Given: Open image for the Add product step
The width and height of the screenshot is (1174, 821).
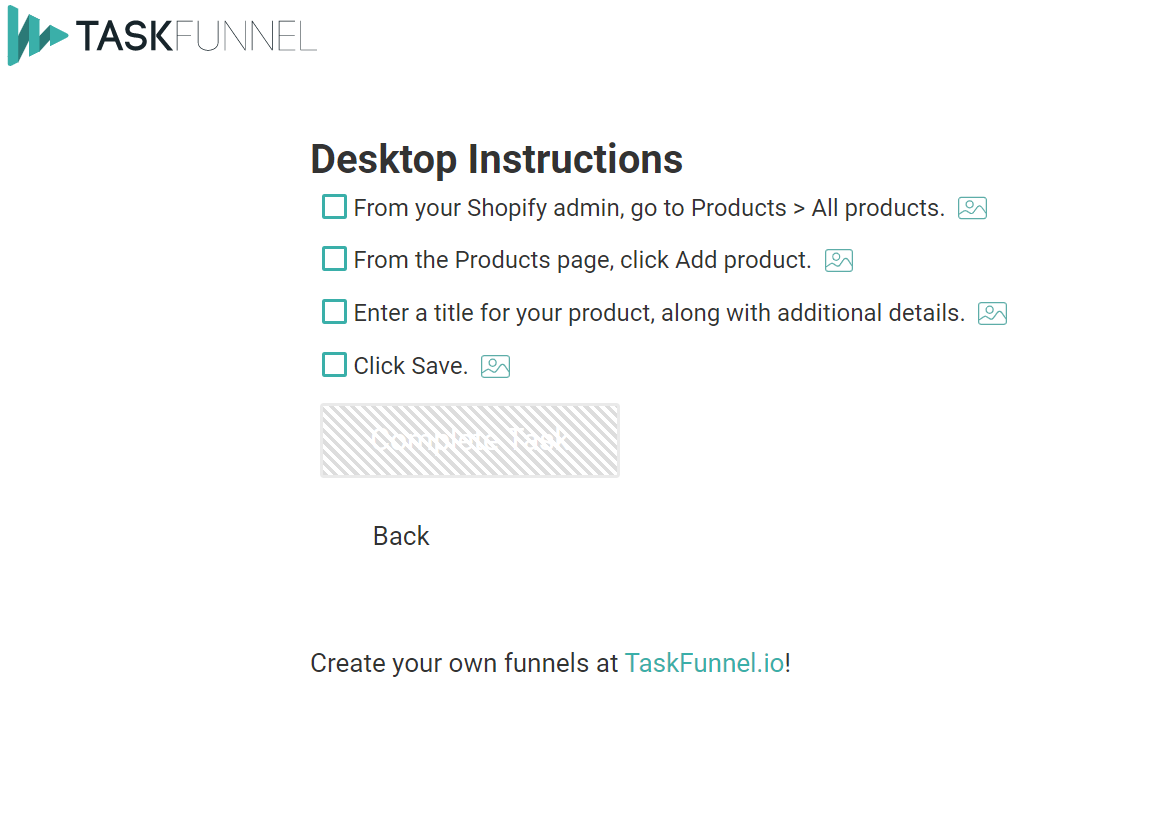Looking at the screenshot, I should [x=839, y=261].
